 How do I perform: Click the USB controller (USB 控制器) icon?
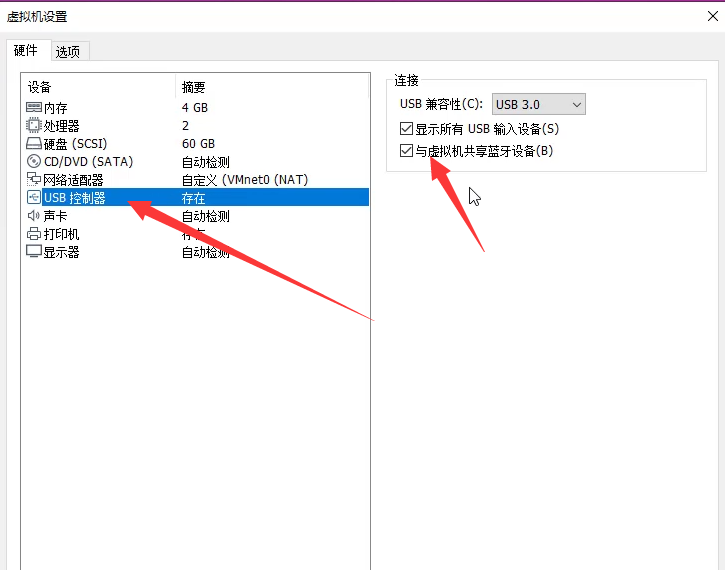coord(34,198)
